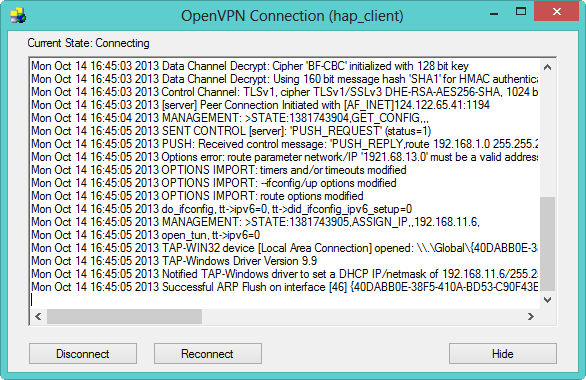The height and width of the screenshot is (380, 586).
Task: Click the vertical scrollbar track above the thumb
Action: [548, 136]
